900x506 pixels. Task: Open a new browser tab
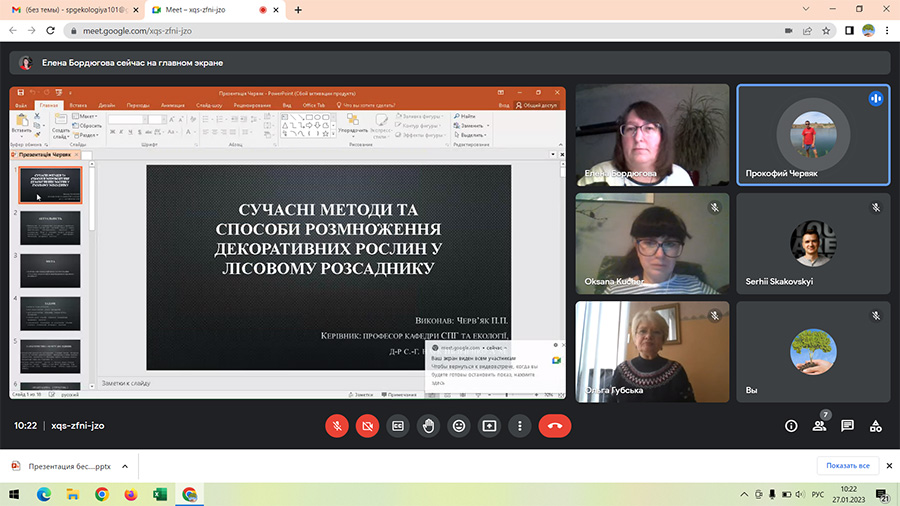click(x=298, y=10)
